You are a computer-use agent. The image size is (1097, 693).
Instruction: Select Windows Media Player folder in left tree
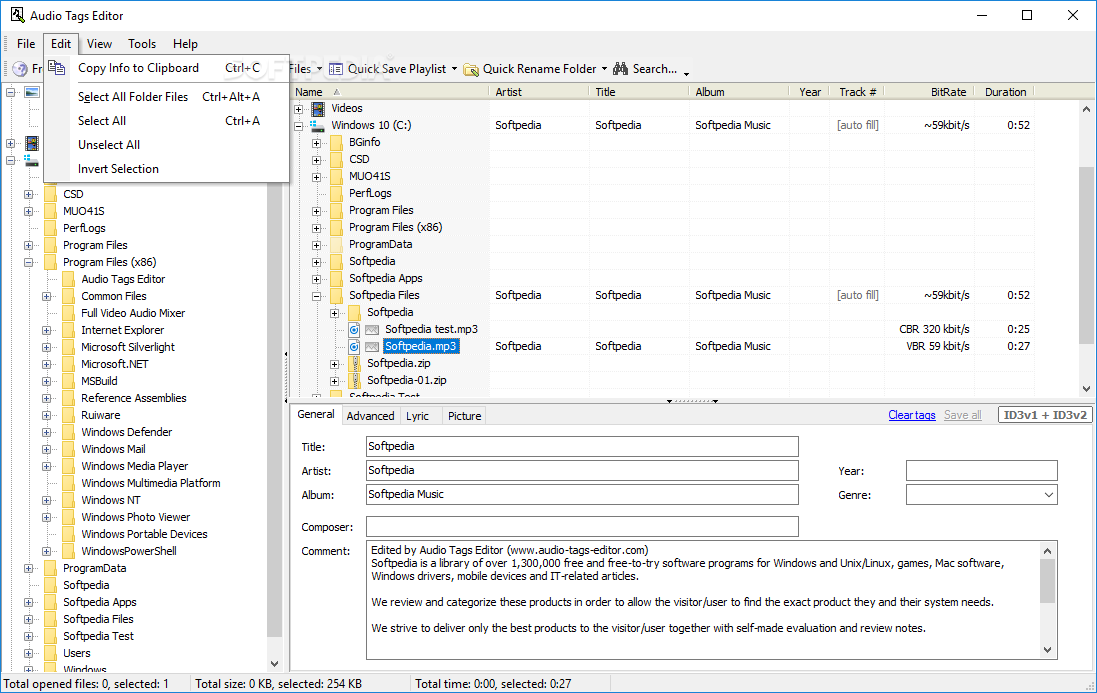[x=134, y=466]
